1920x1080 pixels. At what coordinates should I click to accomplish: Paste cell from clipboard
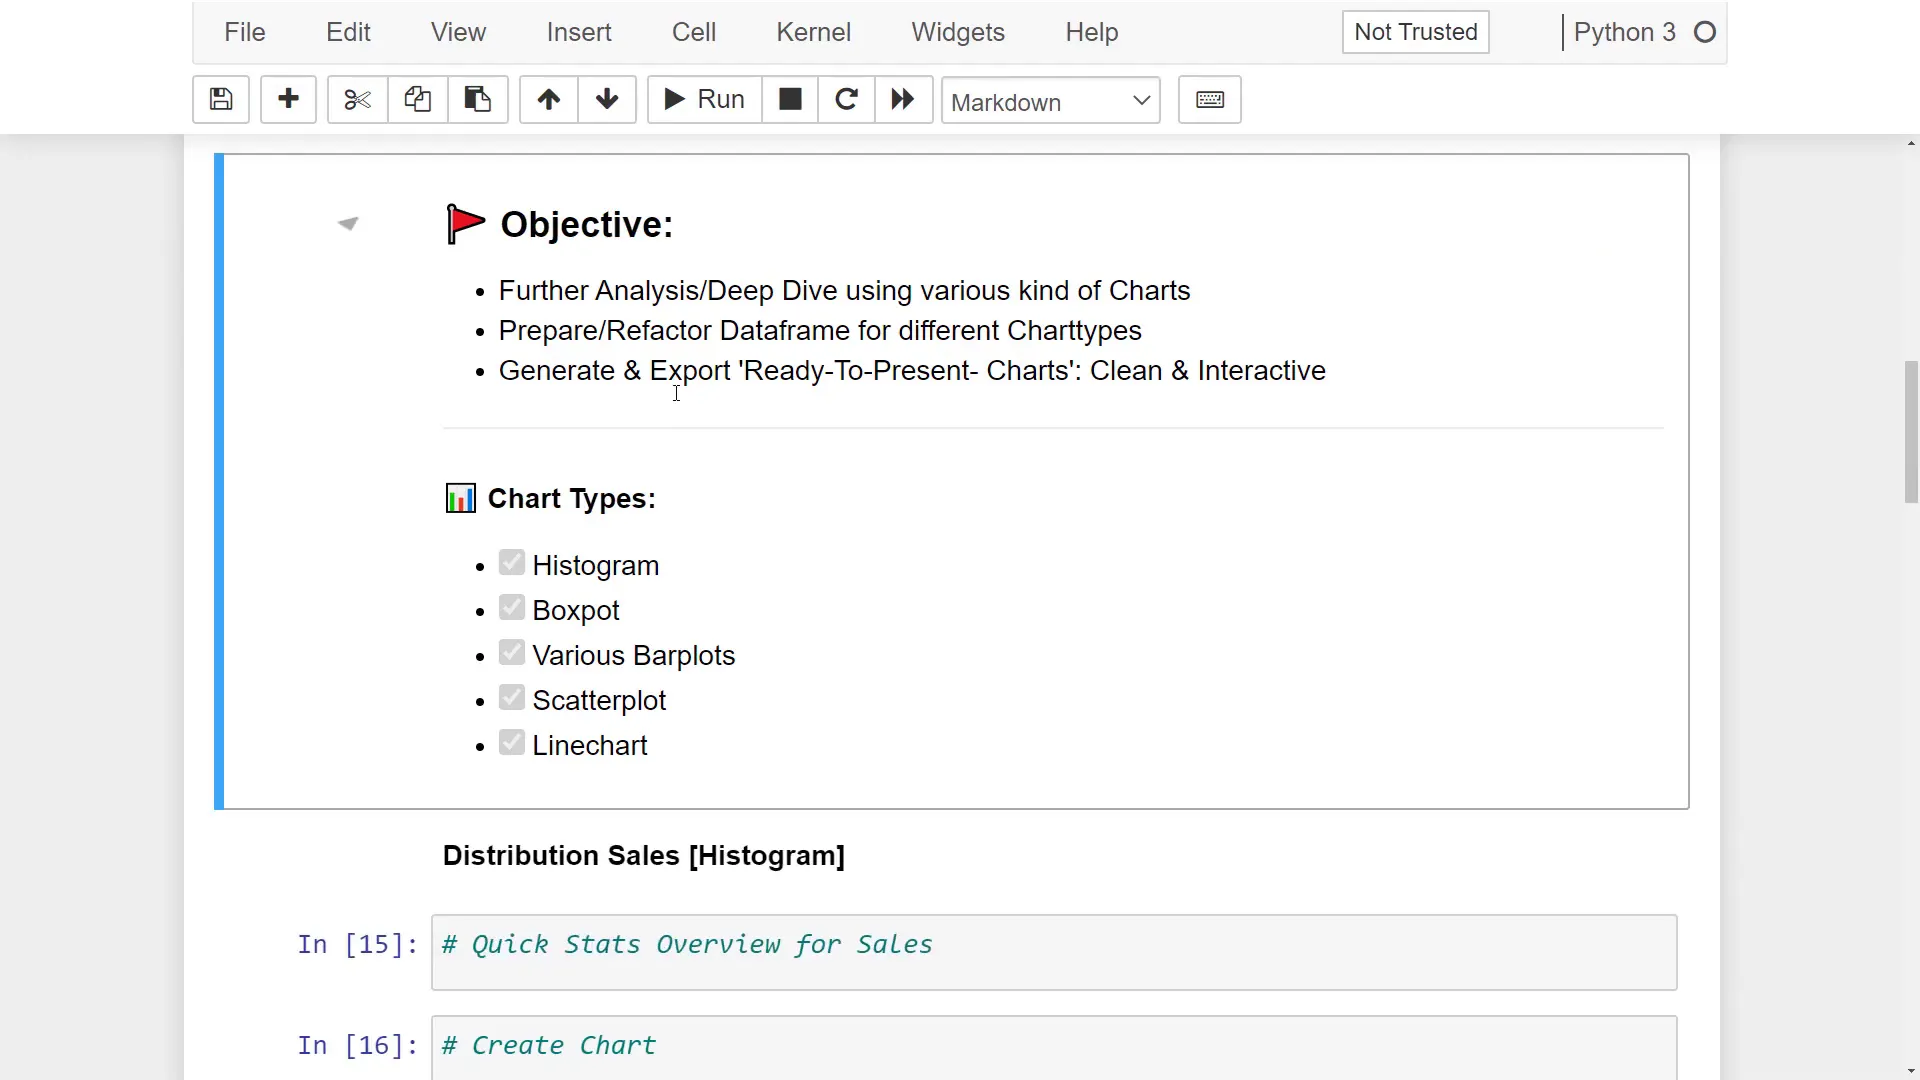tap(477, 99)
